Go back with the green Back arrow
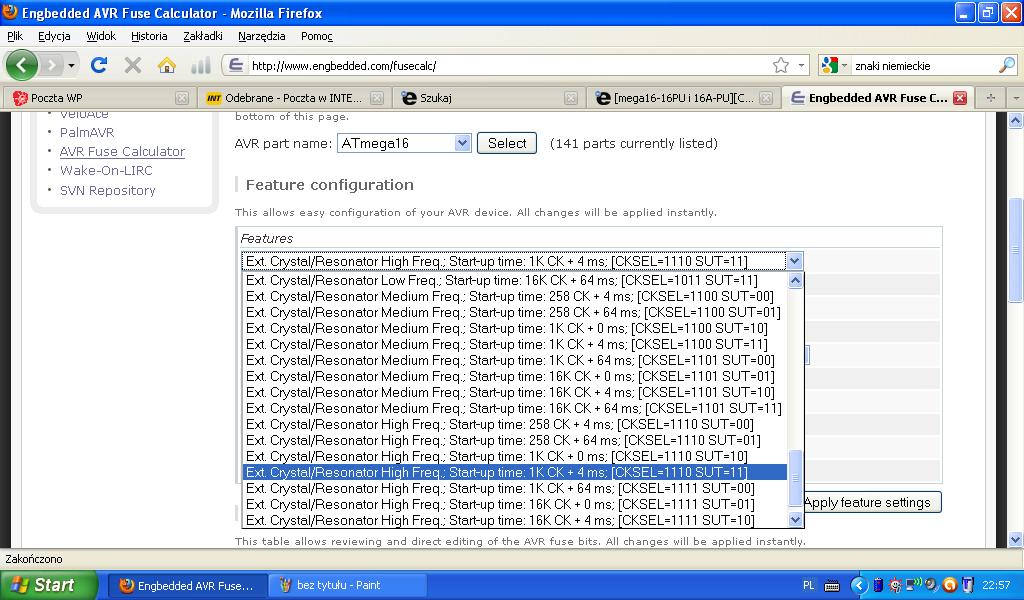Screen dimensions: 1024x600 coord(22,65)
